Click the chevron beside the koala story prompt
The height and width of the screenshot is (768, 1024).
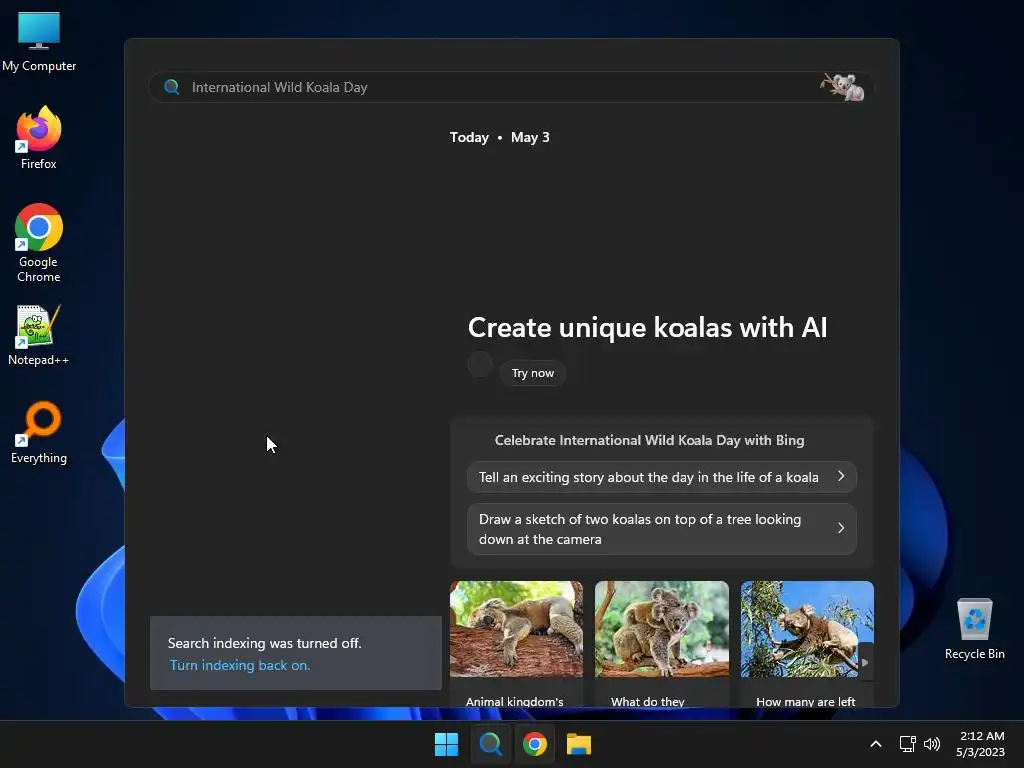(x=841, y=477)
